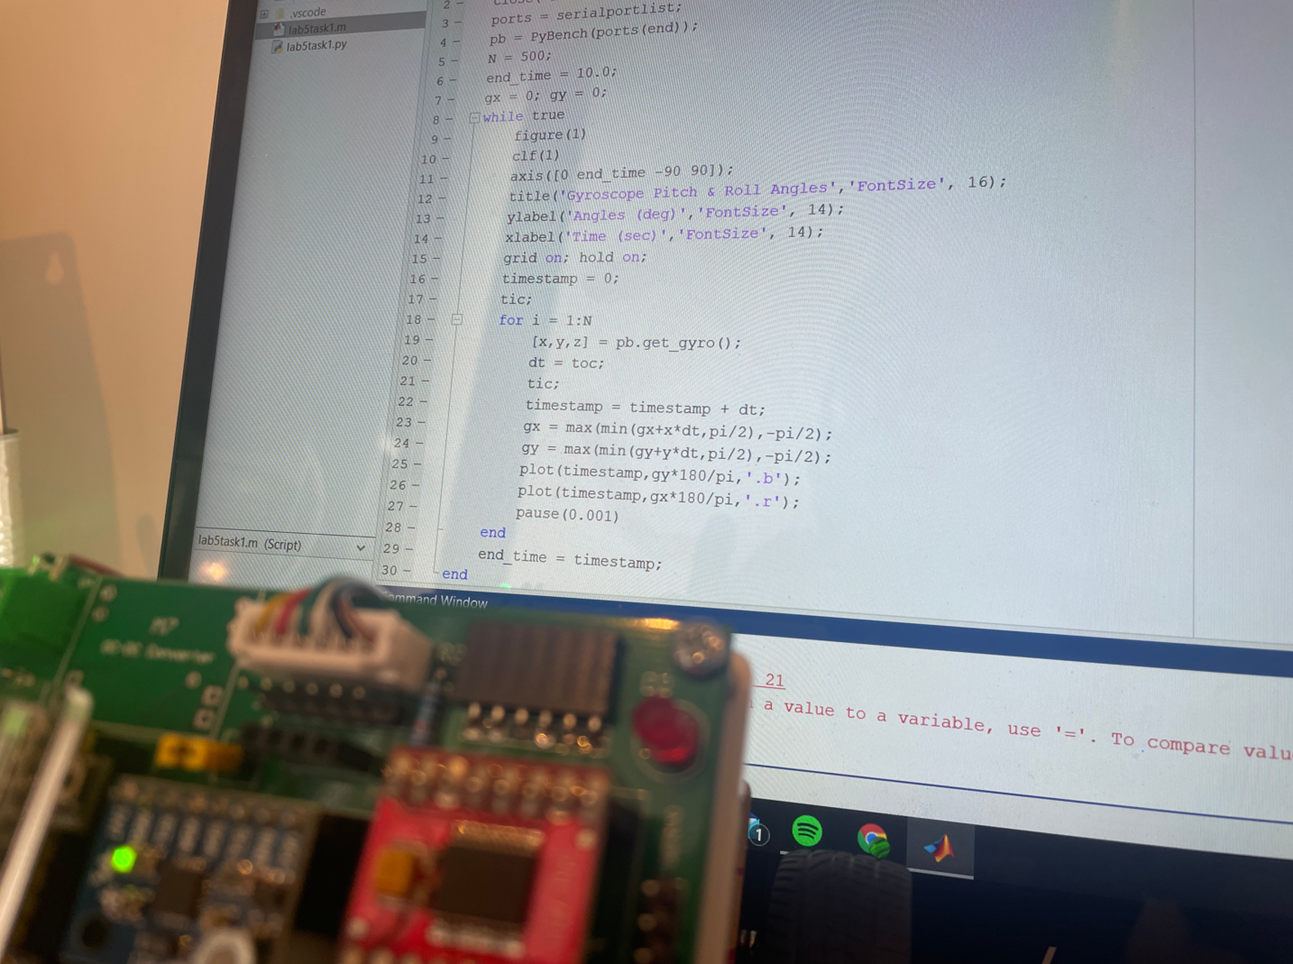1293x964 pixels.
Task: Select lab5task1.m in the file list
Action: coord(318,28)
